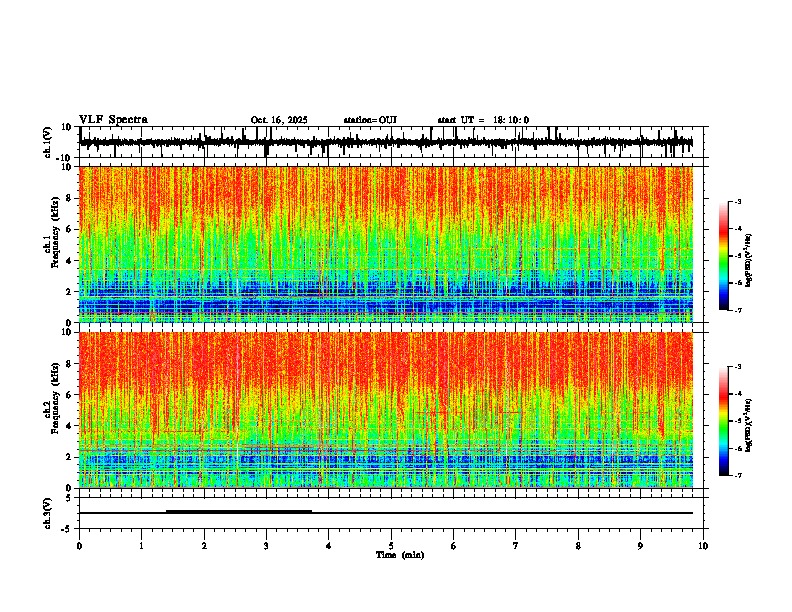Click the ch.1 spectrogram color scale bar
Viewport: 792px width, 612px height.
tap(723, 256)
